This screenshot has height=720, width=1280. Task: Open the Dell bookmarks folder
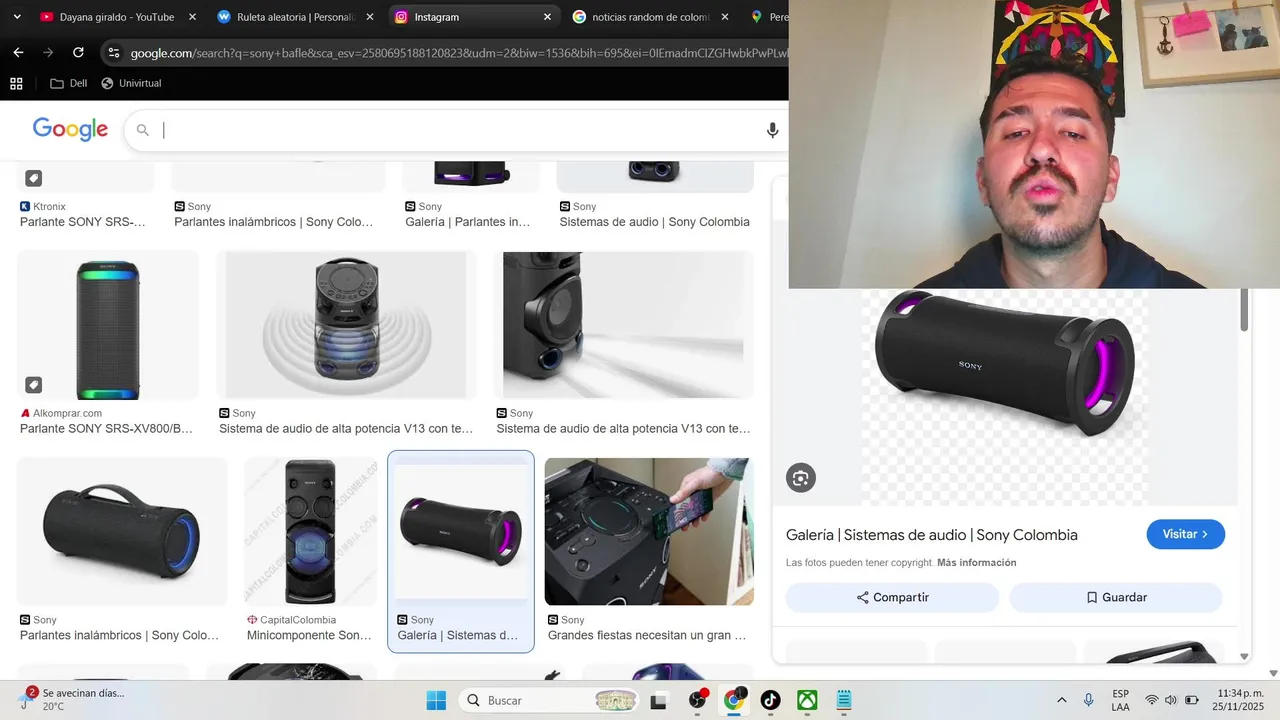pos(68,83)
